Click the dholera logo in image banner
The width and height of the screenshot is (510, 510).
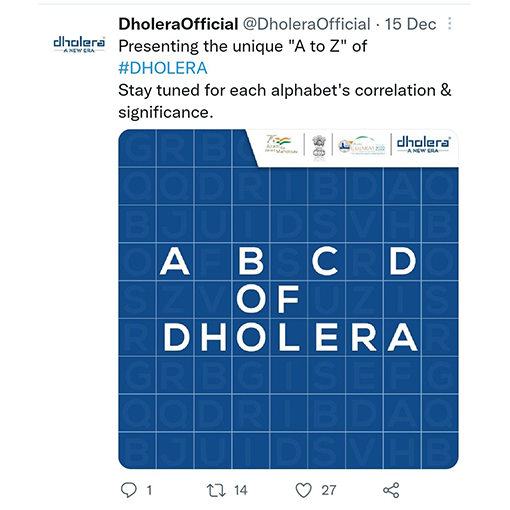pos(423,145)
